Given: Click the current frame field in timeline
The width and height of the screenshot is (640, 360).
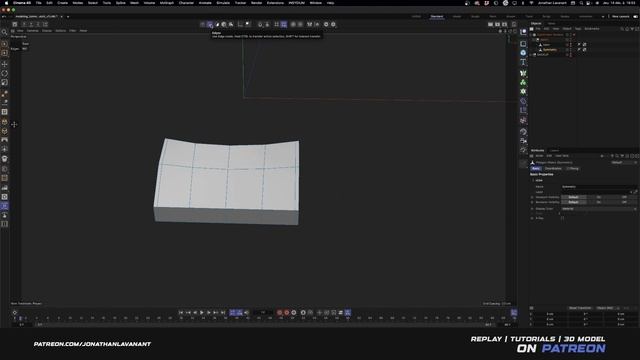Looking at the screenshot, I should click(x=263, y=313).
